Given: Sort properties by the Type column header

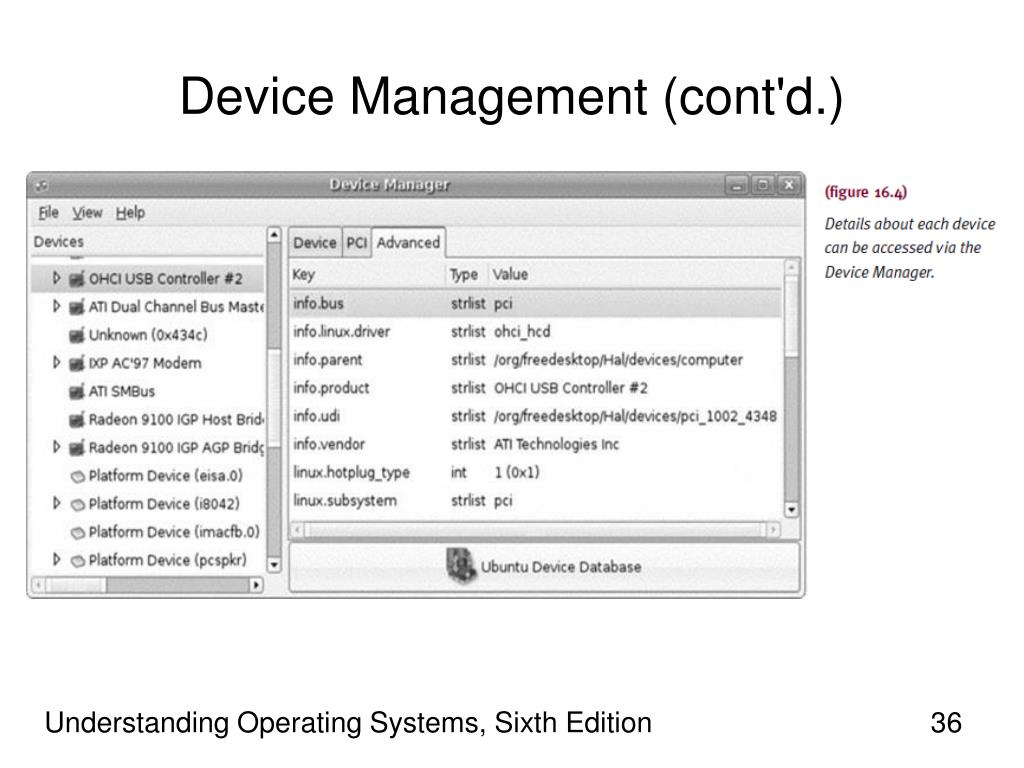Looking at the screenshot, I should [x=466, y=274].
